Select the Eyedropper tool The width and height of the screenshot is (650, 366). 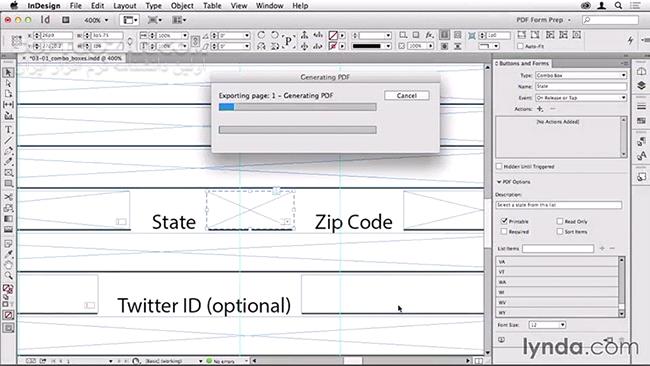(8, 254)
